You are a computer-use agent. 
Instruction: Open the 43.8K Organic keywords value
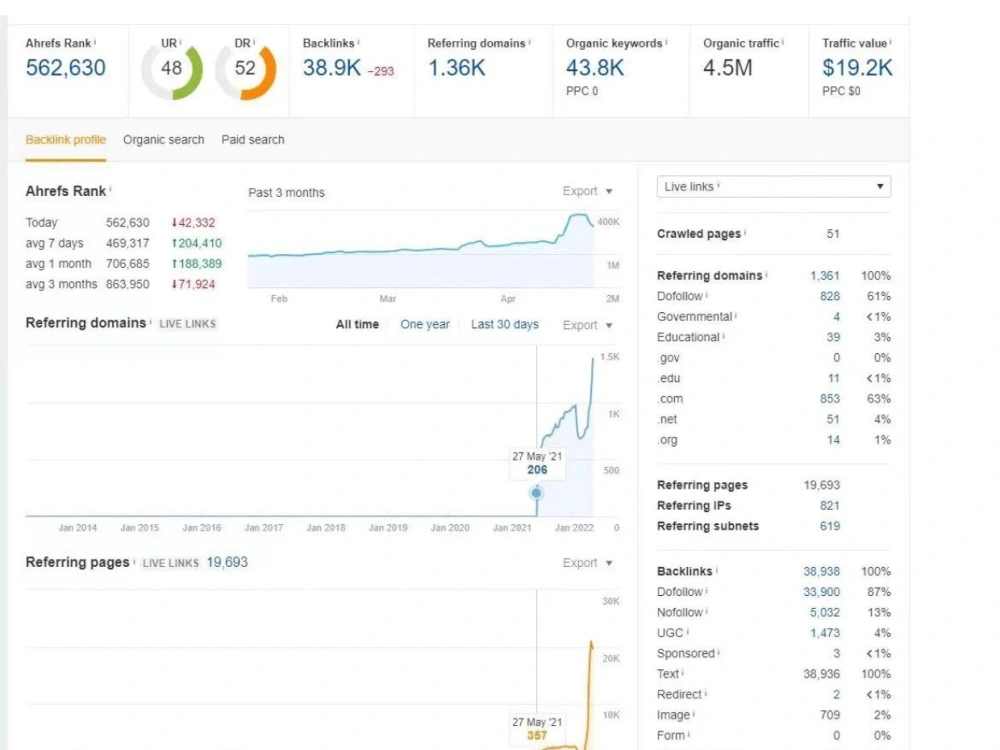[x=595, y=68]
